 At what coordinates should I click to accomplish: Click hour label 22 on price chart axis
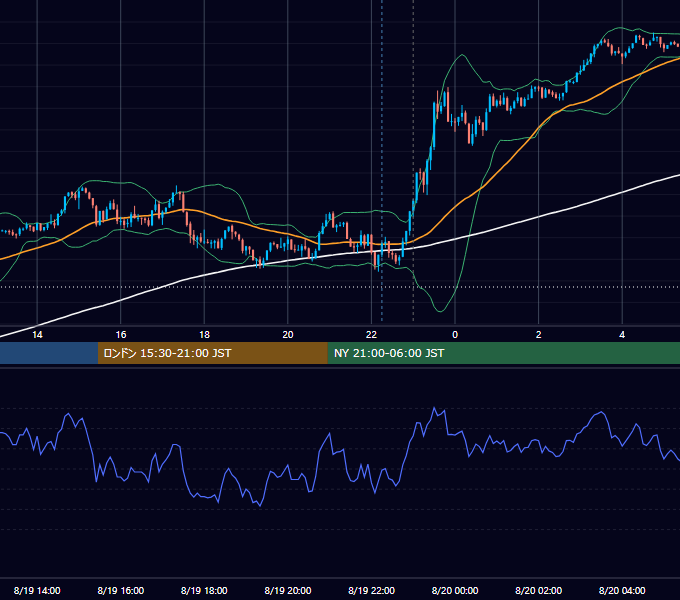tap(371, 335)
